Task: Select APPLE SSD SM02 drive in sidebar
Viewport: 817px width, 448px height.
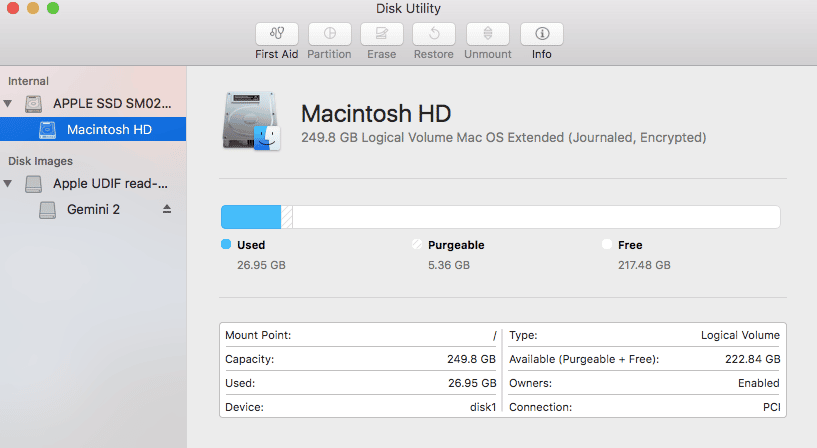Action: pos(93,103)
